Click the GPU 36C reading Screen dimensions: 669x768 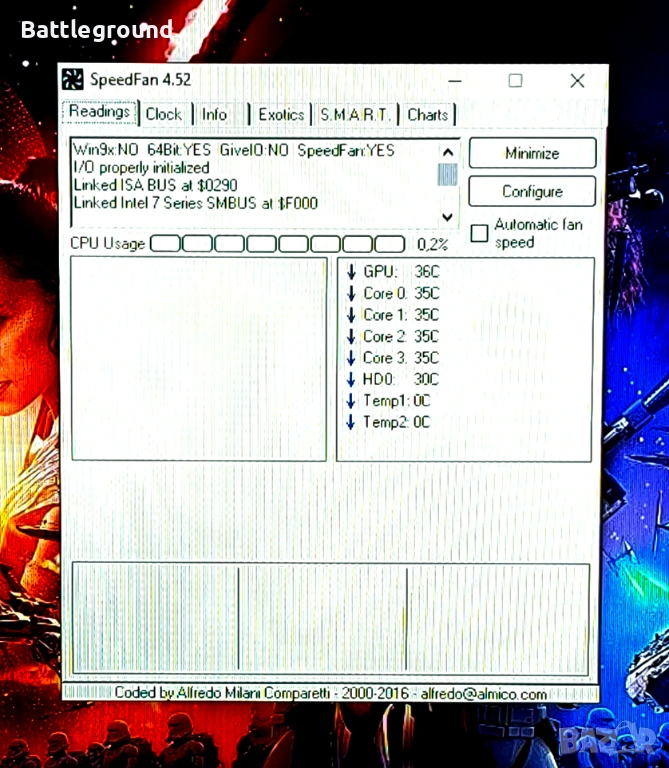(x=402, y=271)
